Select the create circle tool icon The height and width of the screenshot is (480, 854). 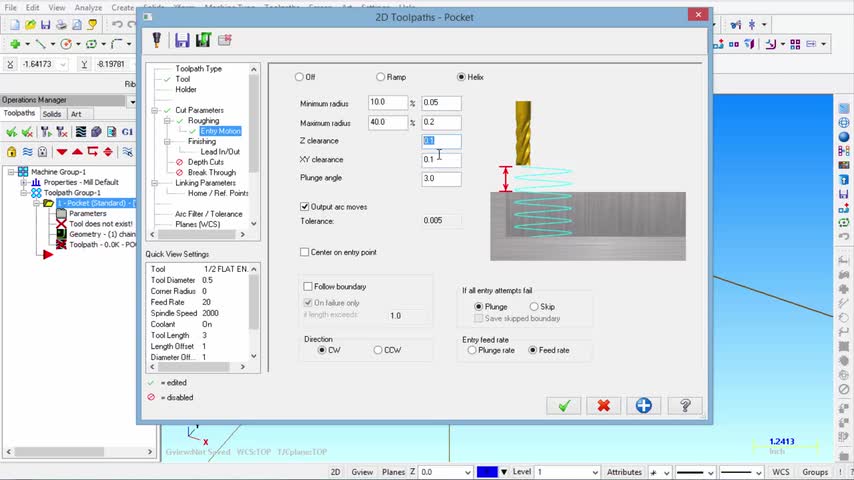pos(66,44)
